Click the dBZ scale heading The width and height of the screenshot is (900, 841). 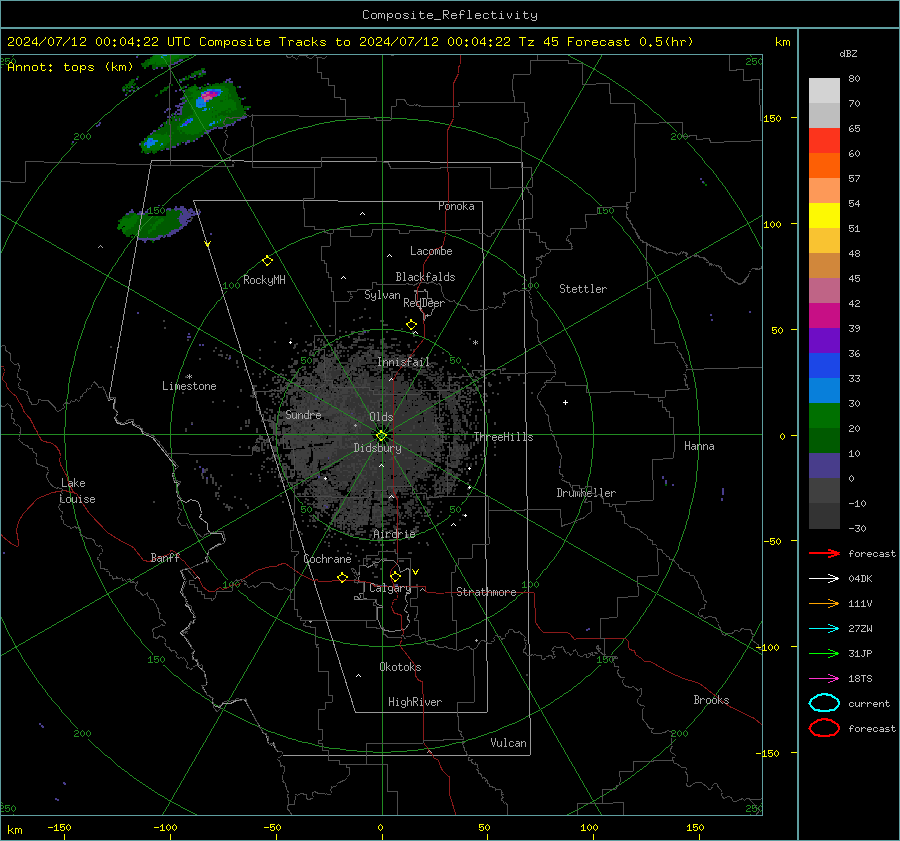pos(848,53)
